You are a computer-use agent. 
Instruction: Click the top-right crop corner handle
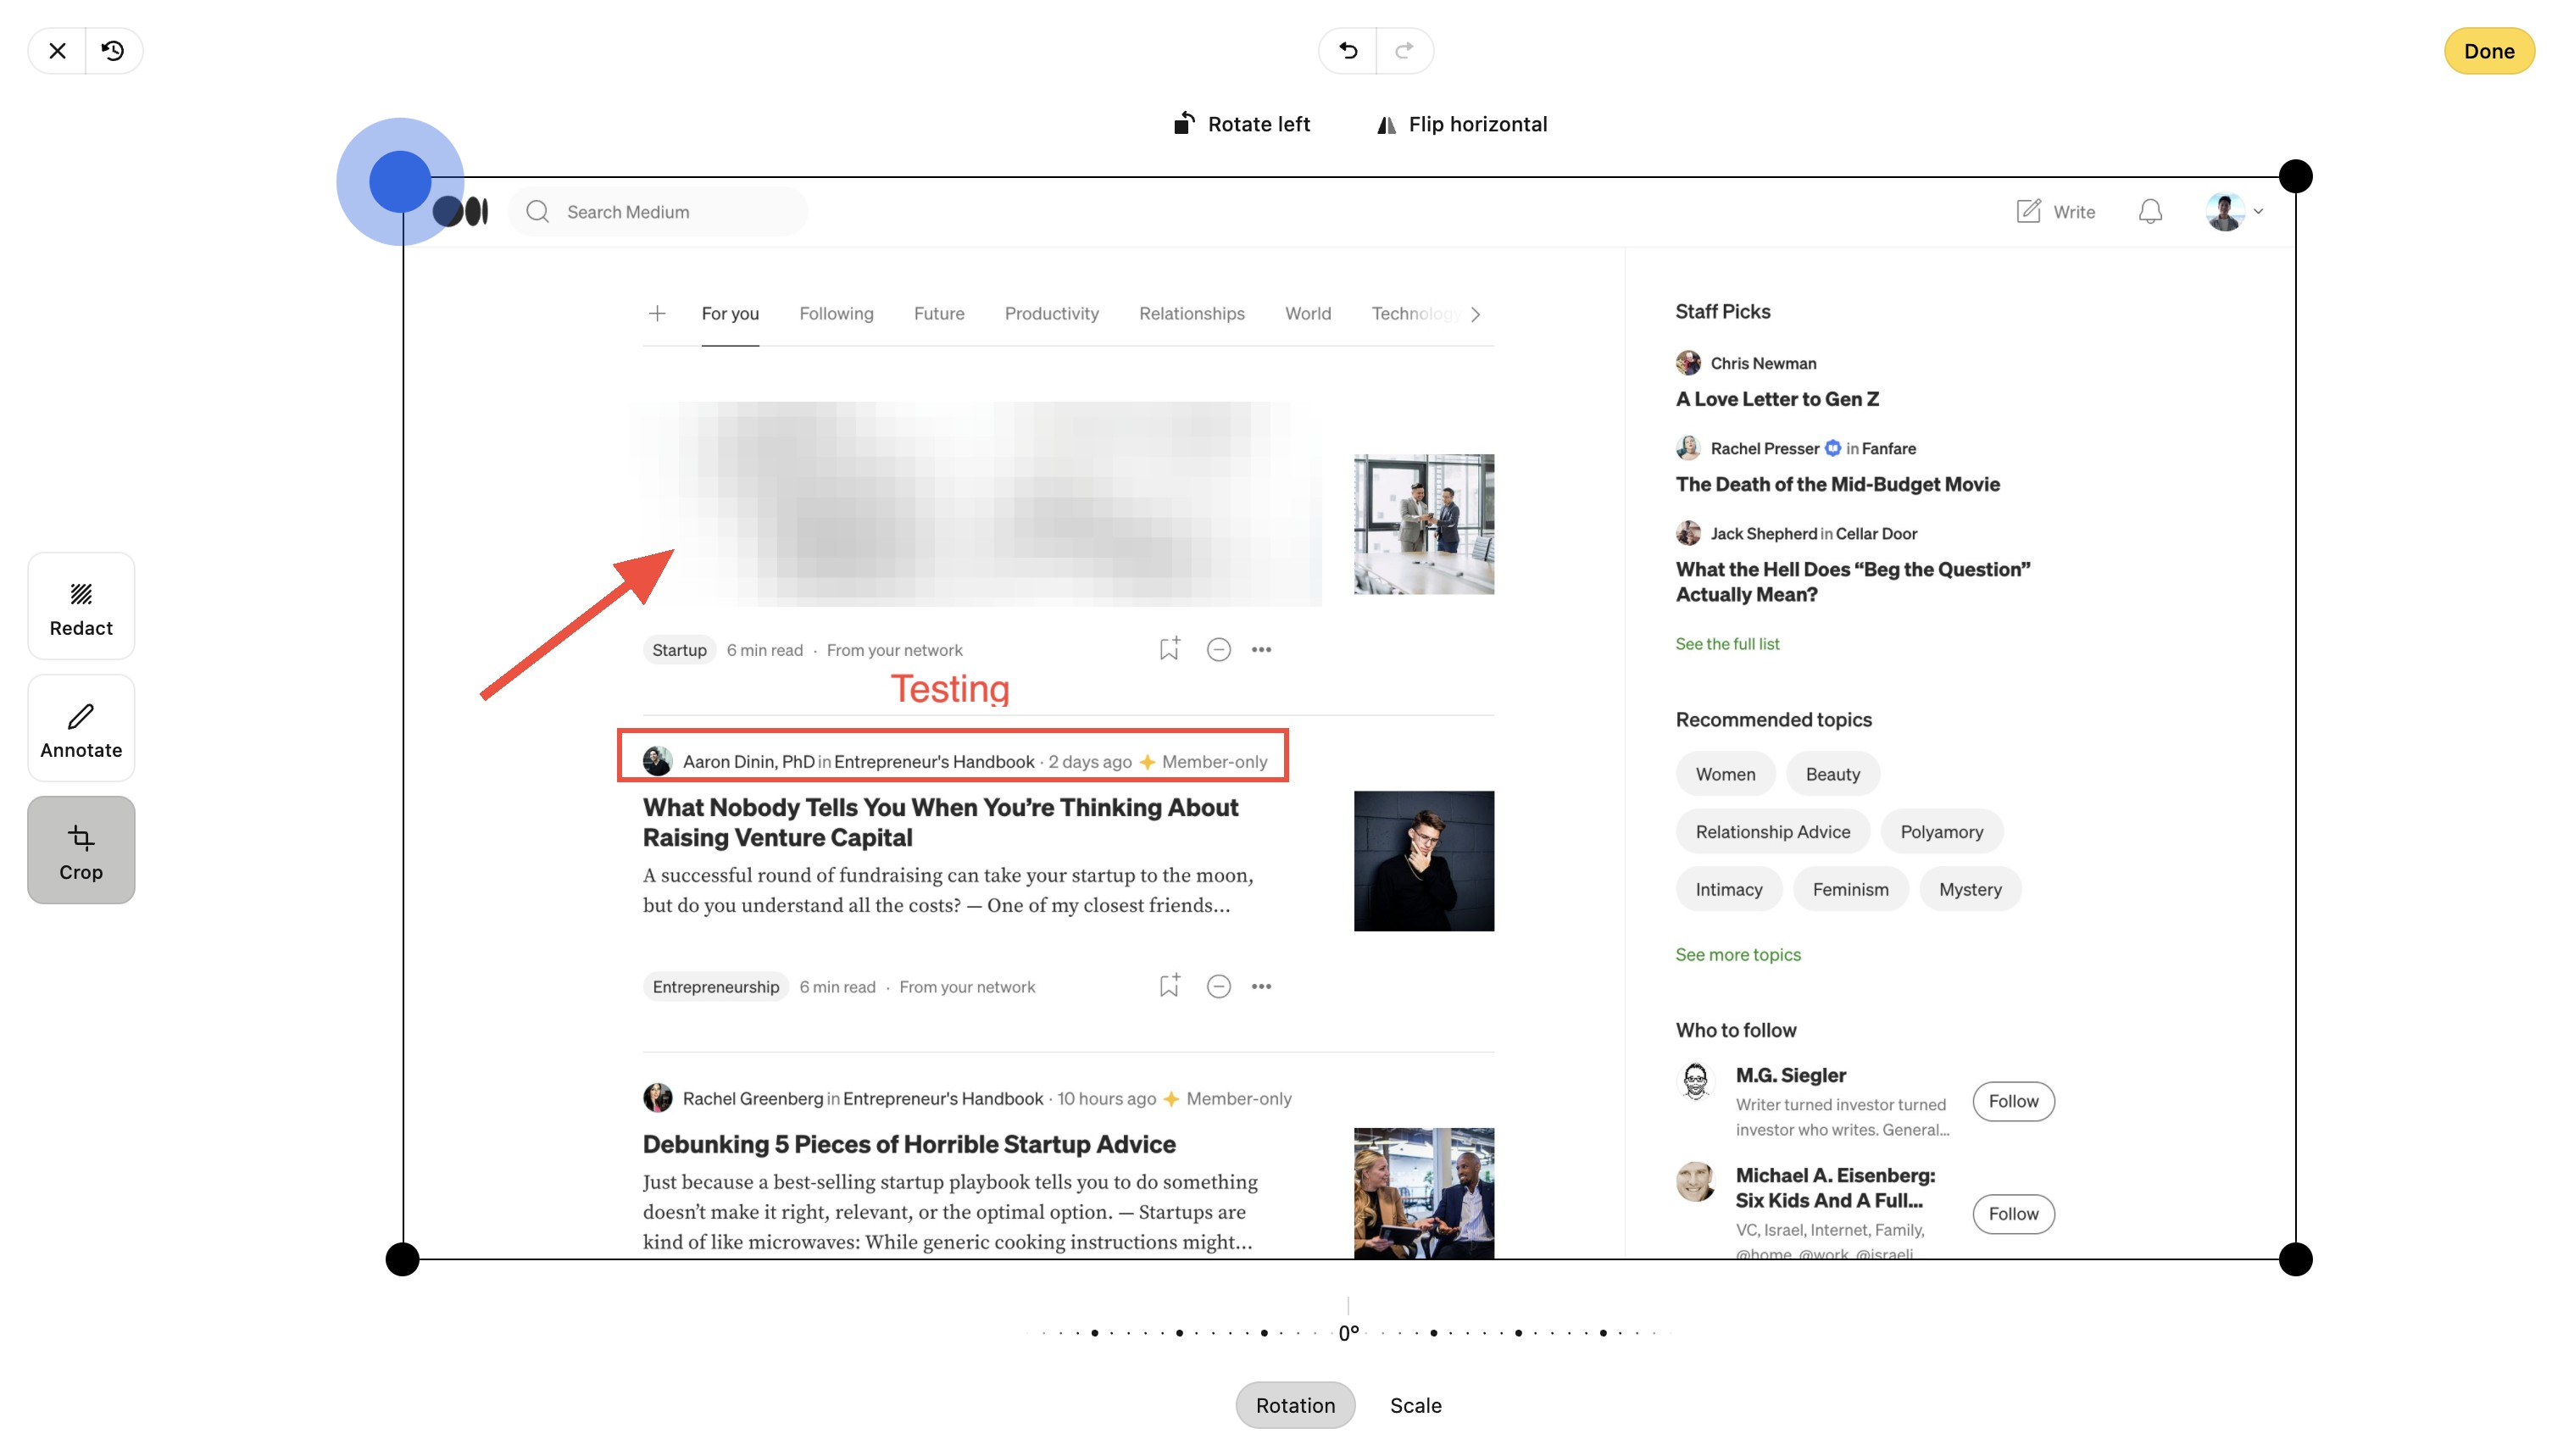2295,177
